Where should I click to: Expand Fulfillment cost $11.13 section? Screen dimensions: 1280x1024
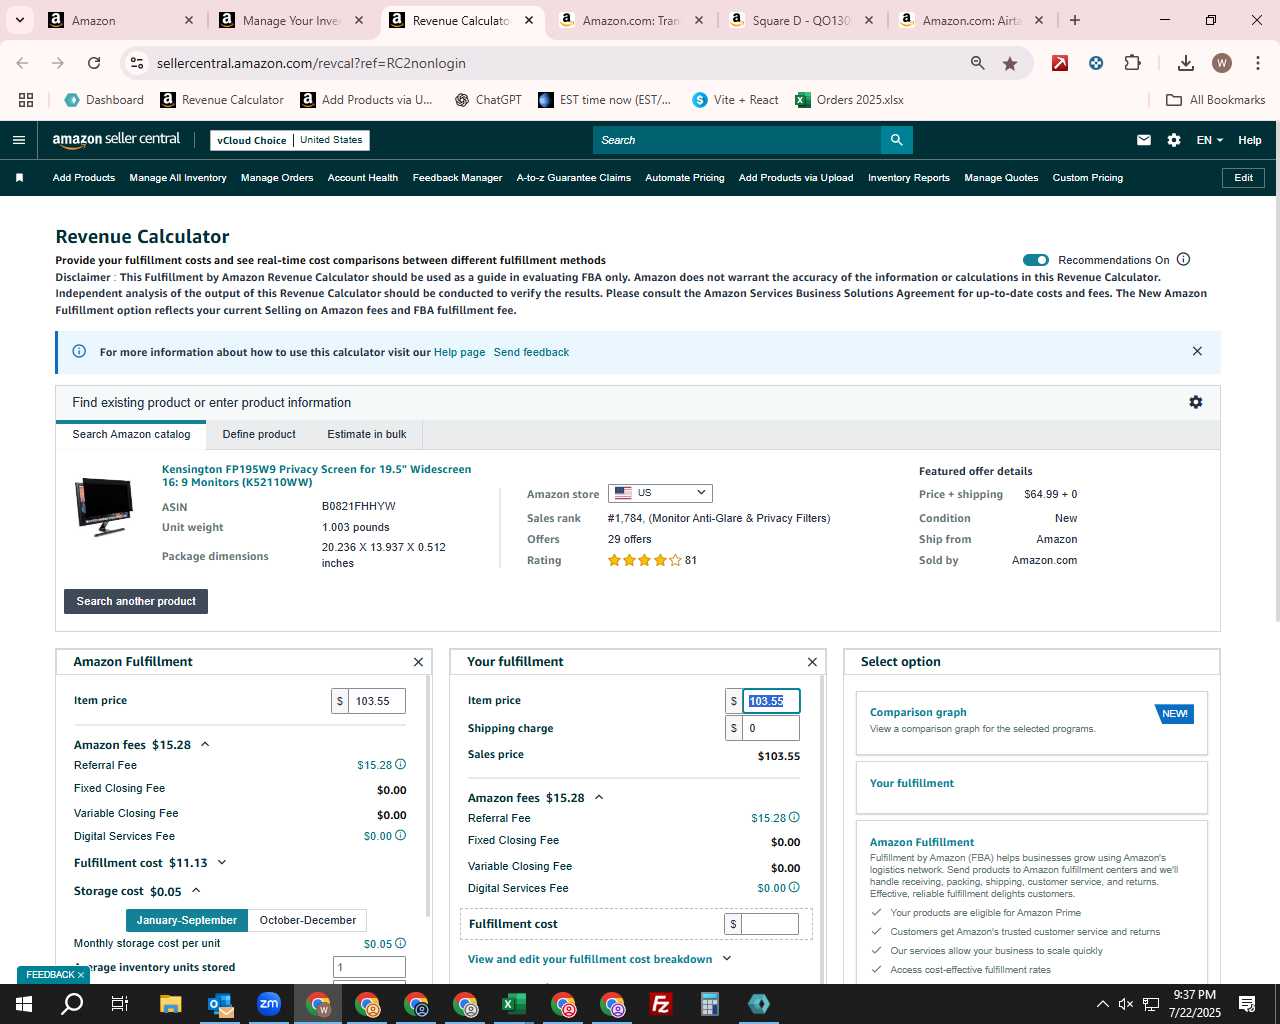tap(222, 863)
